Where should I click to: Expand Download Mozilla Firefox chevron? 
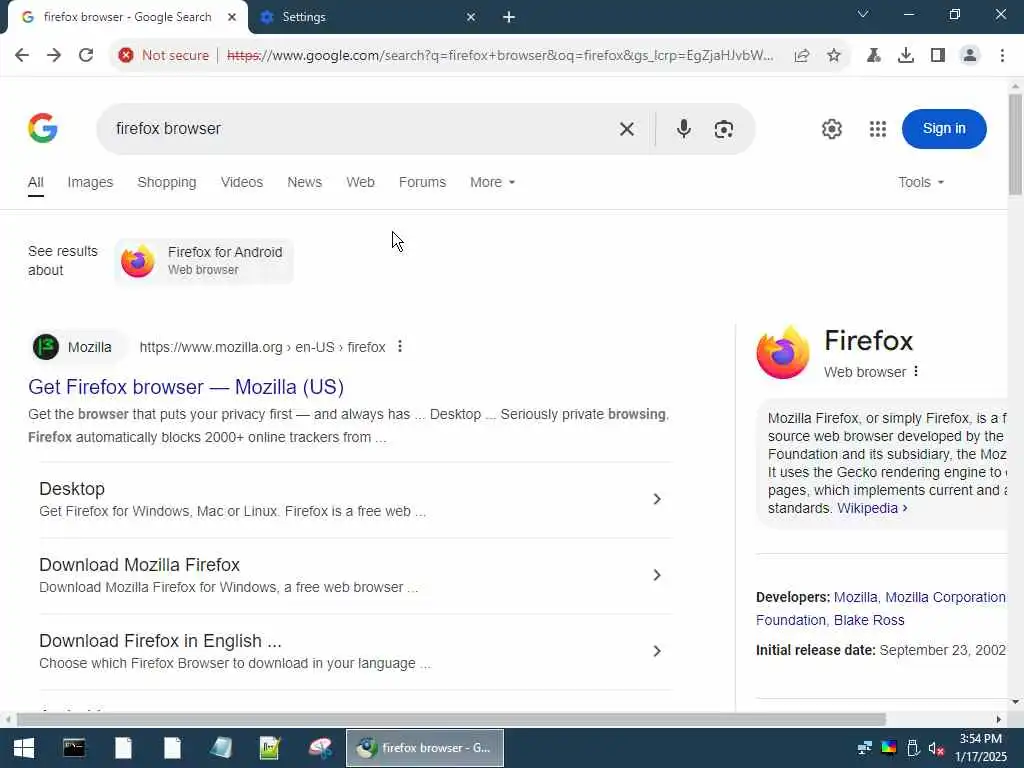point(657,575)
